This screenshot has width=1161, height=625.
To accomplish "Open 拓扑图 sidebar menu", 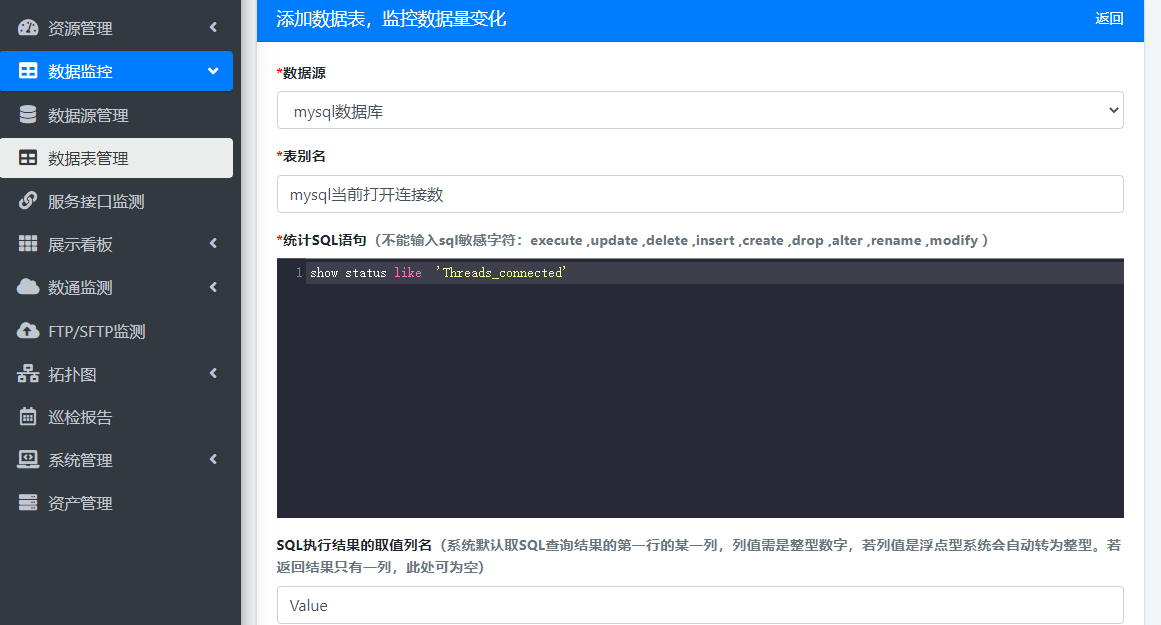I will (116, 373).
